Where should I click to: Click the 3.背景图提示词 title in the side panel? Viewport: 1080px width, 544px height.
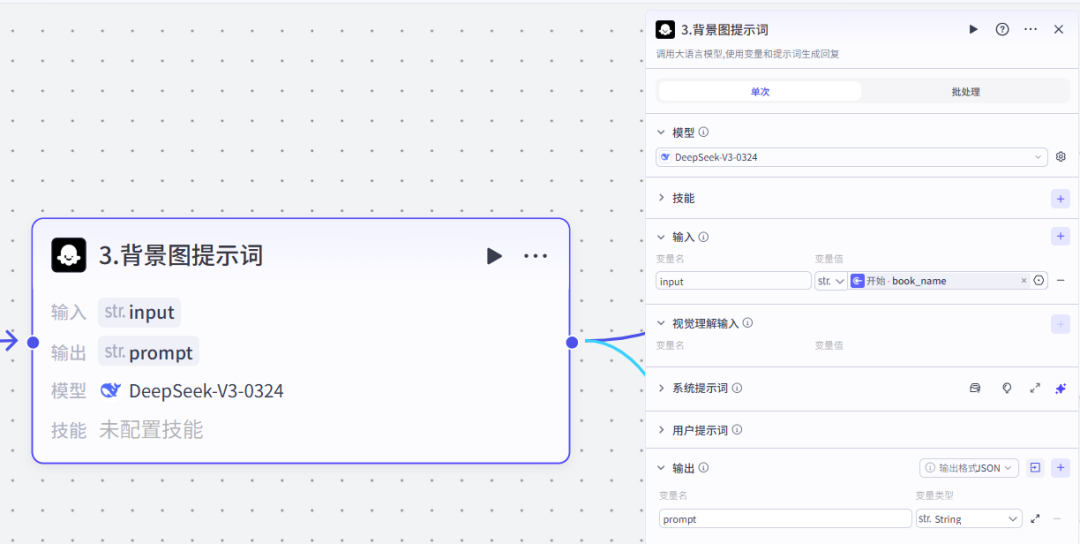tap(725, 30)
